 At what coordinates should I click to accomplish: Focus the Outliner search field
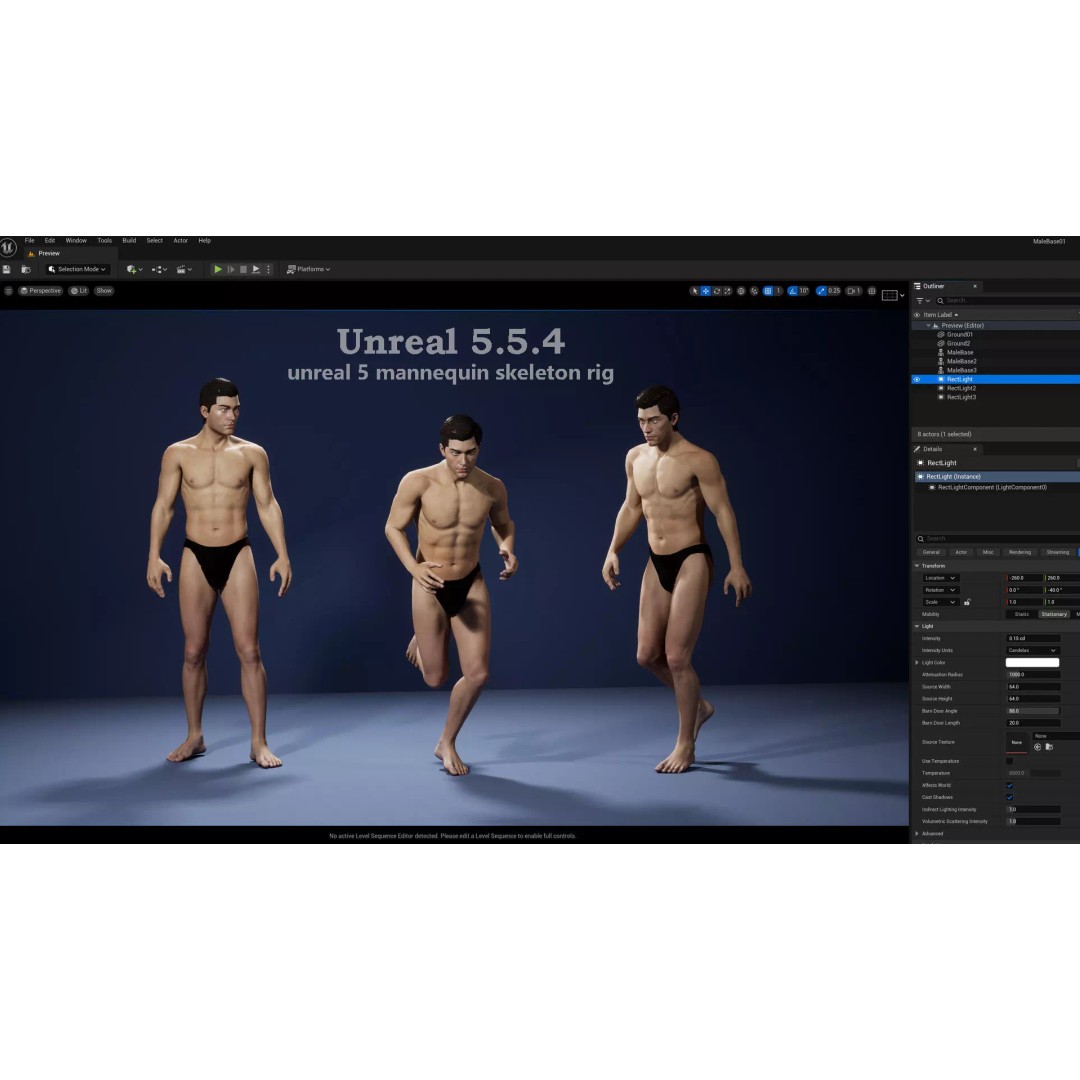click(x=1007, y=301)
